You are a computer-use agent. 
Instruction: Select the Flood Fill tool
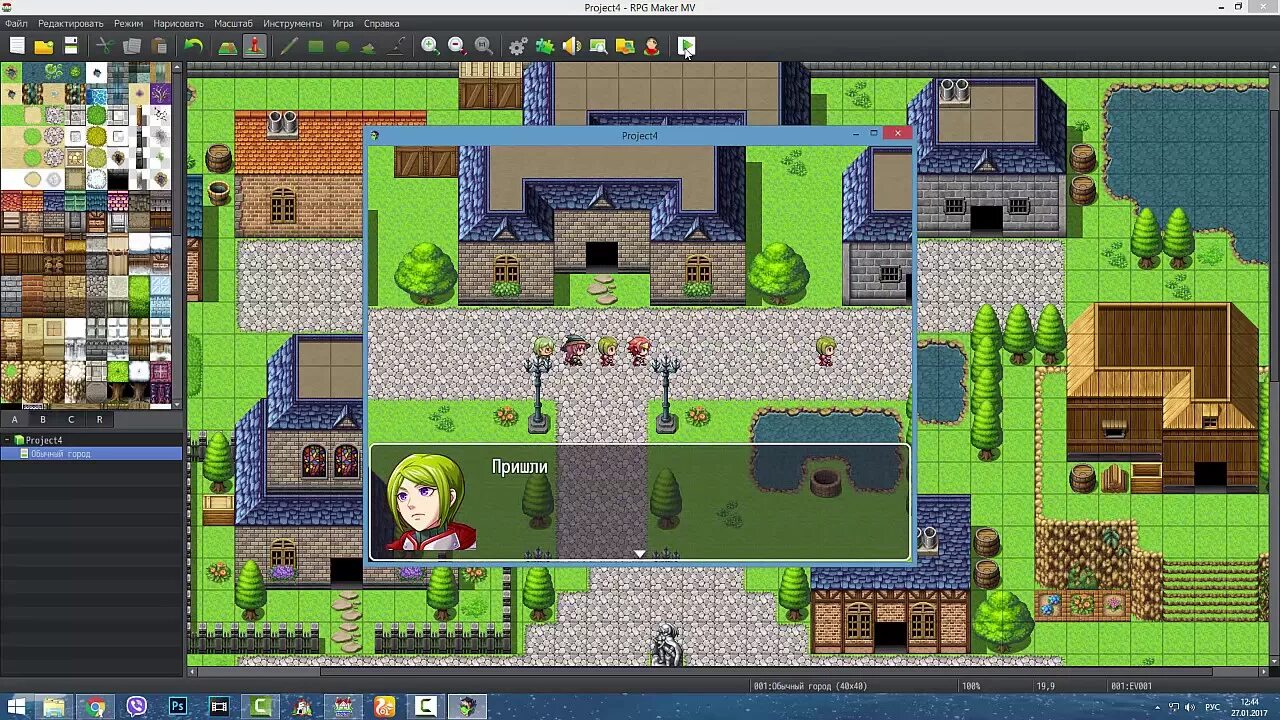click(x=369, y=45)
